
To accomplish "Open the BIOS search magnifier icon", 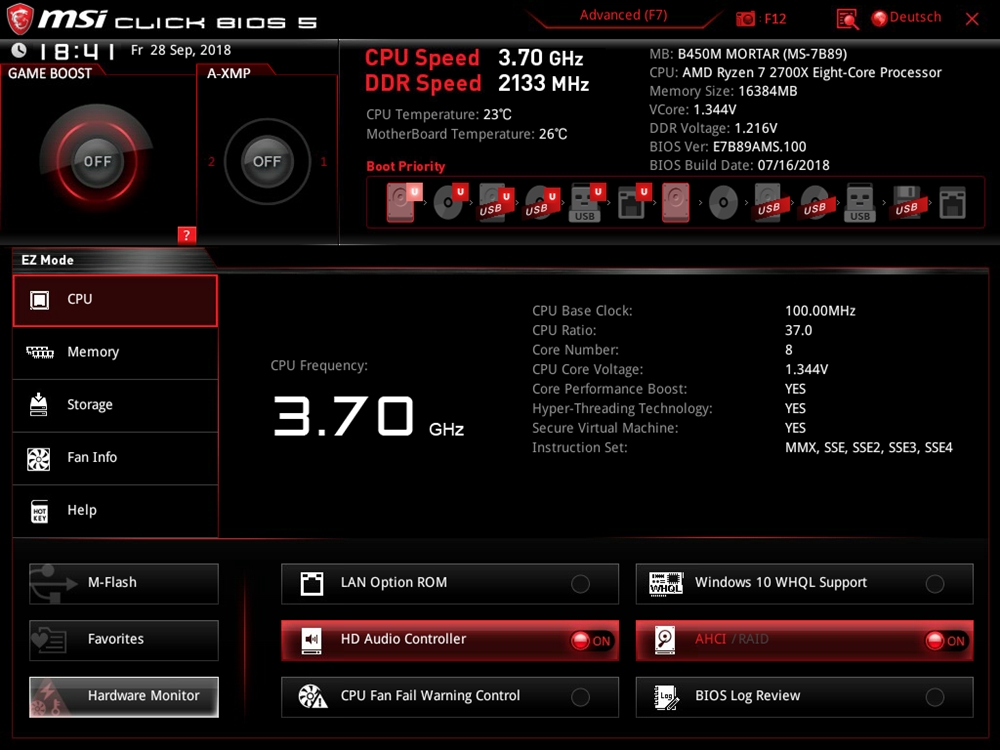I will coord(848,18).
